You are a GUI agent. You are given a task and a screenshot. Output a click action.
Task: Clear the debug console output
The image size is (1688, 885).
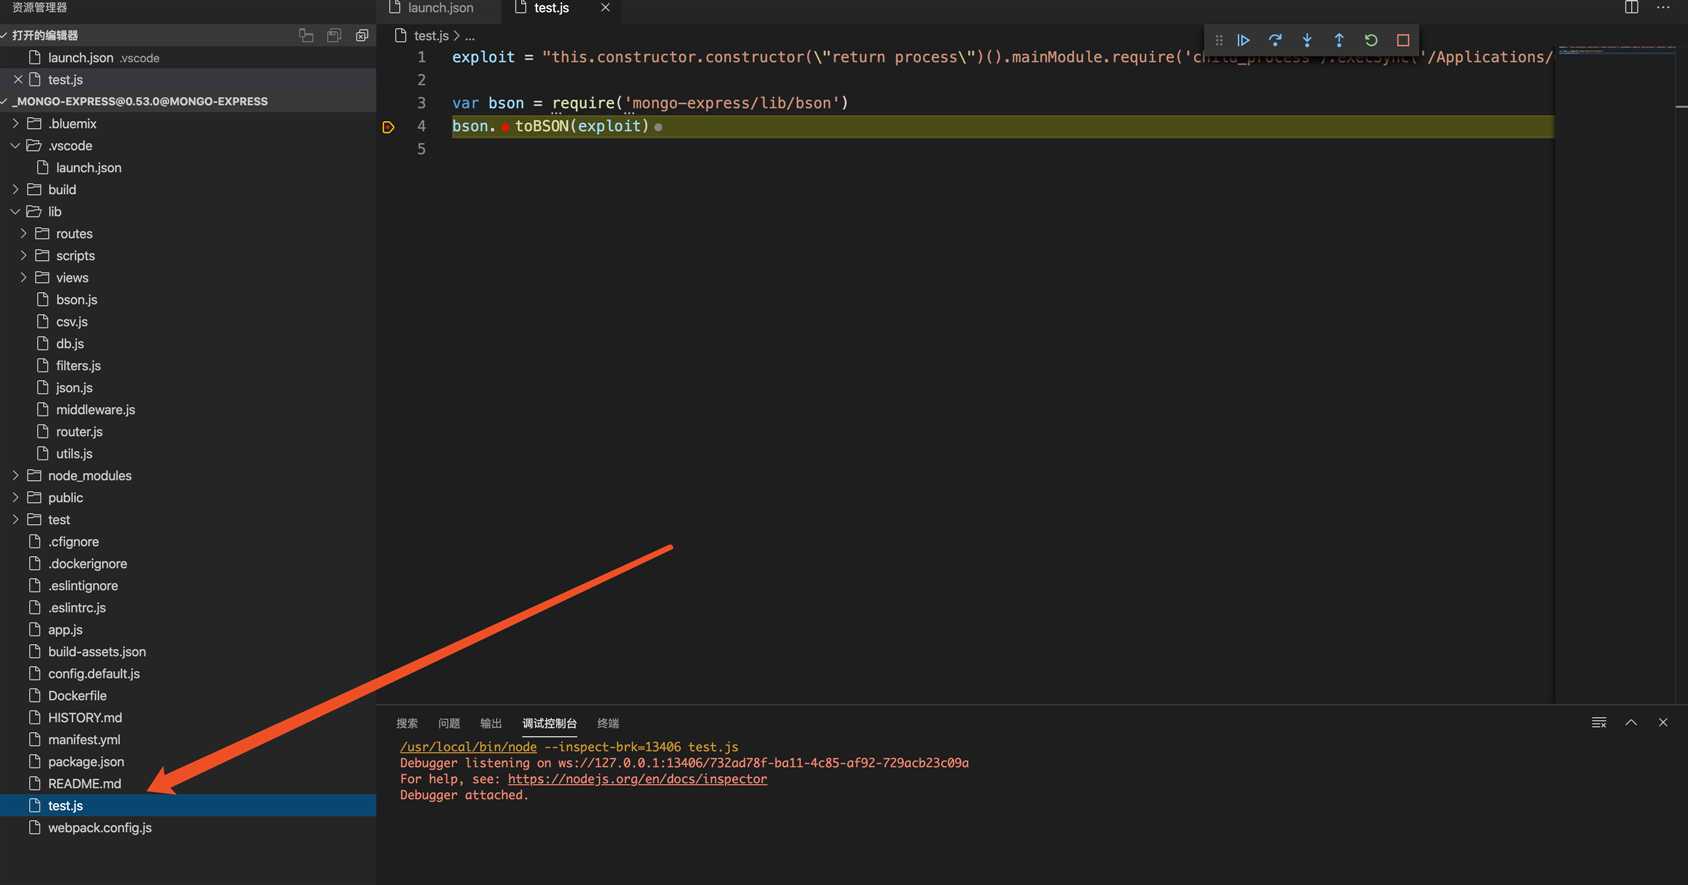1599,722
